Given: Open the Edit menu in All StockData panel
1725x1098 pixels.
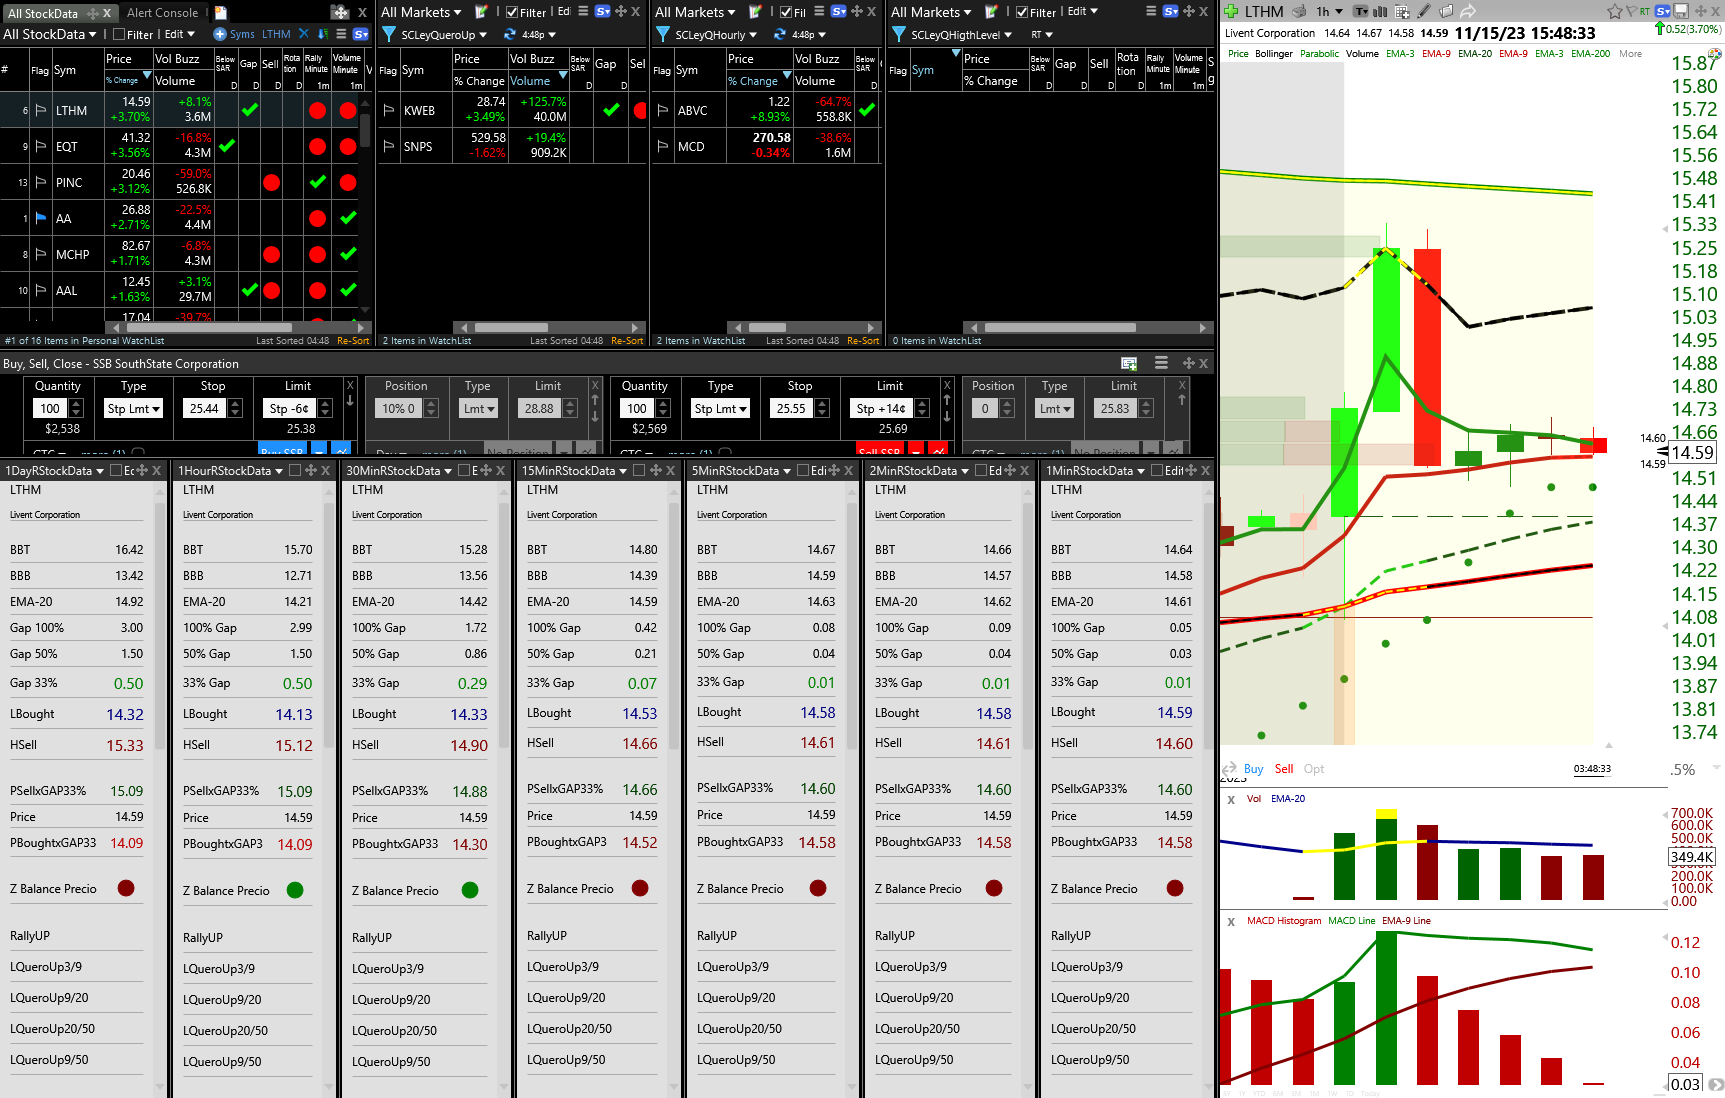Looking at the screenshot, I should [x=178, y=34].
